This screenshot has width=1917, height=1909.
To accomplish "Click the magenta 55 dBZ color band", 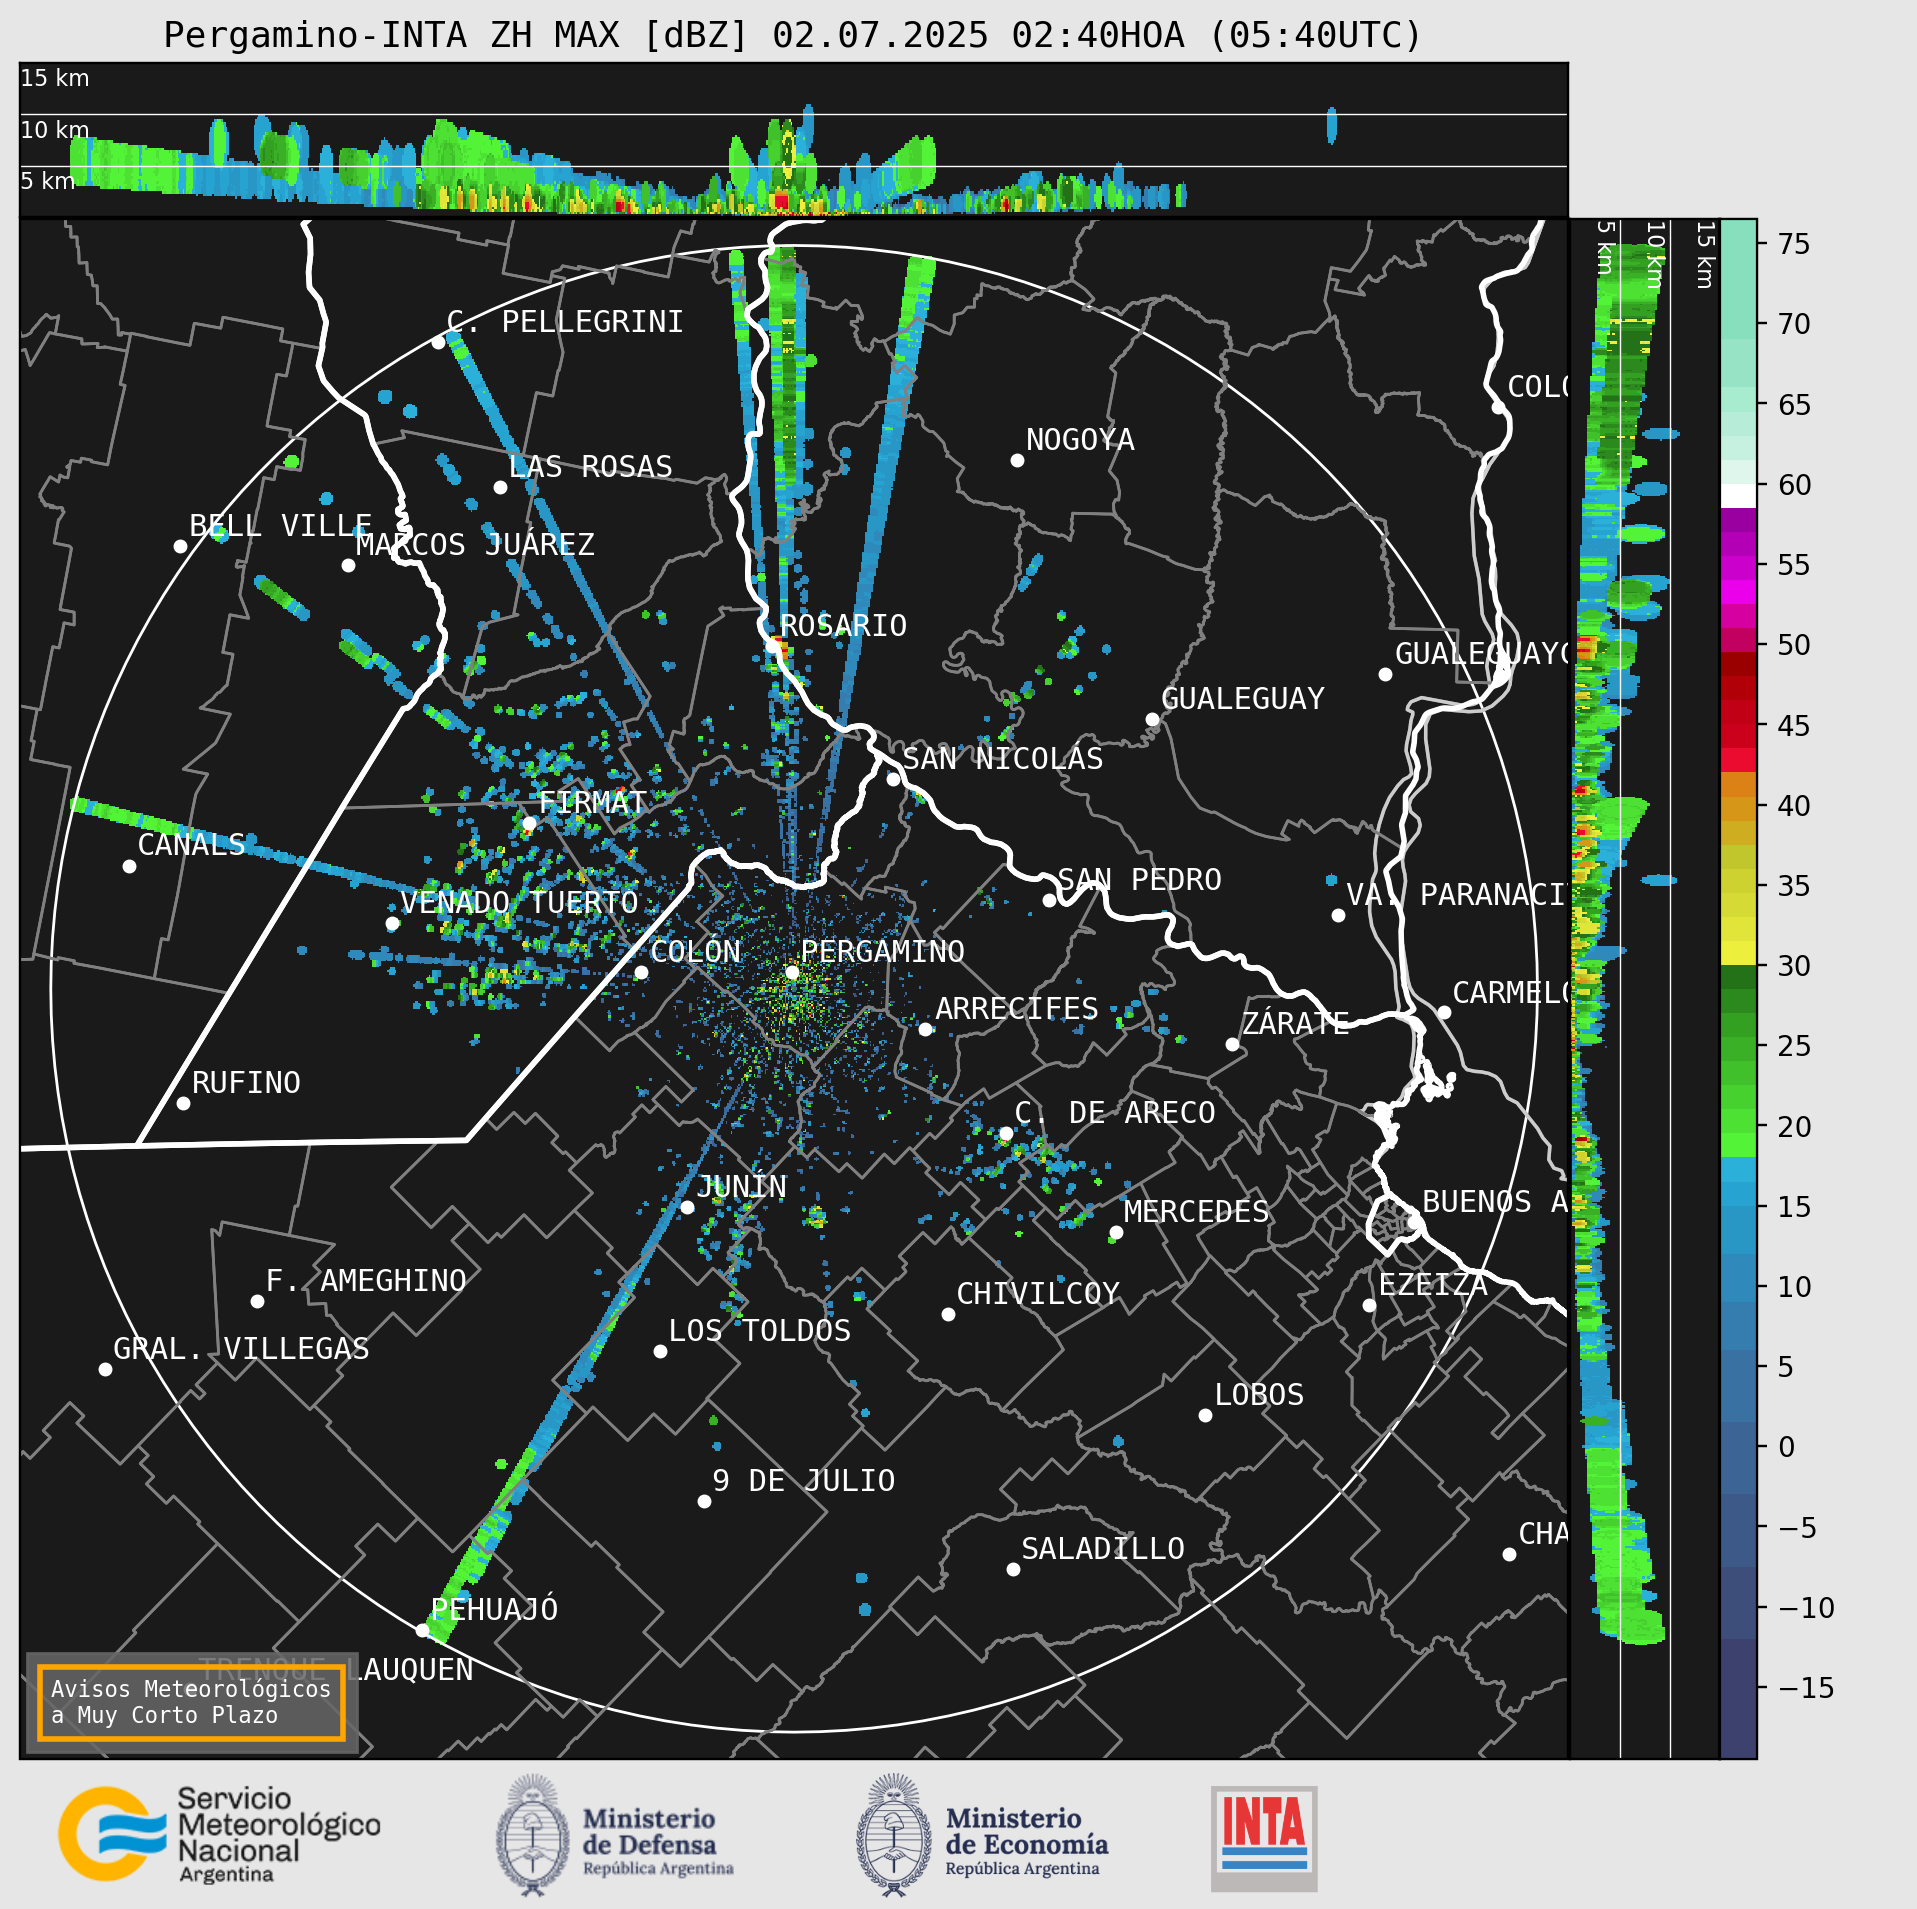I will pos(1738,568).
